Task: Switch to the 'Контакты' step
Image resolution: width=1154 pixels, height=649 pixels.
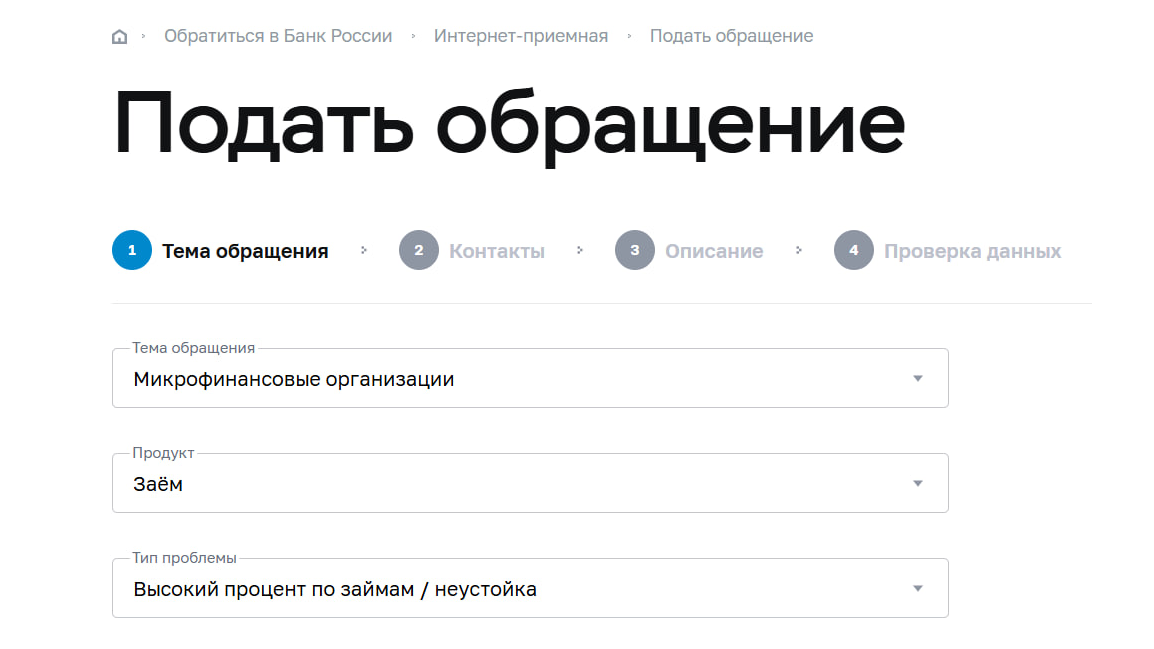Action: 497,251
